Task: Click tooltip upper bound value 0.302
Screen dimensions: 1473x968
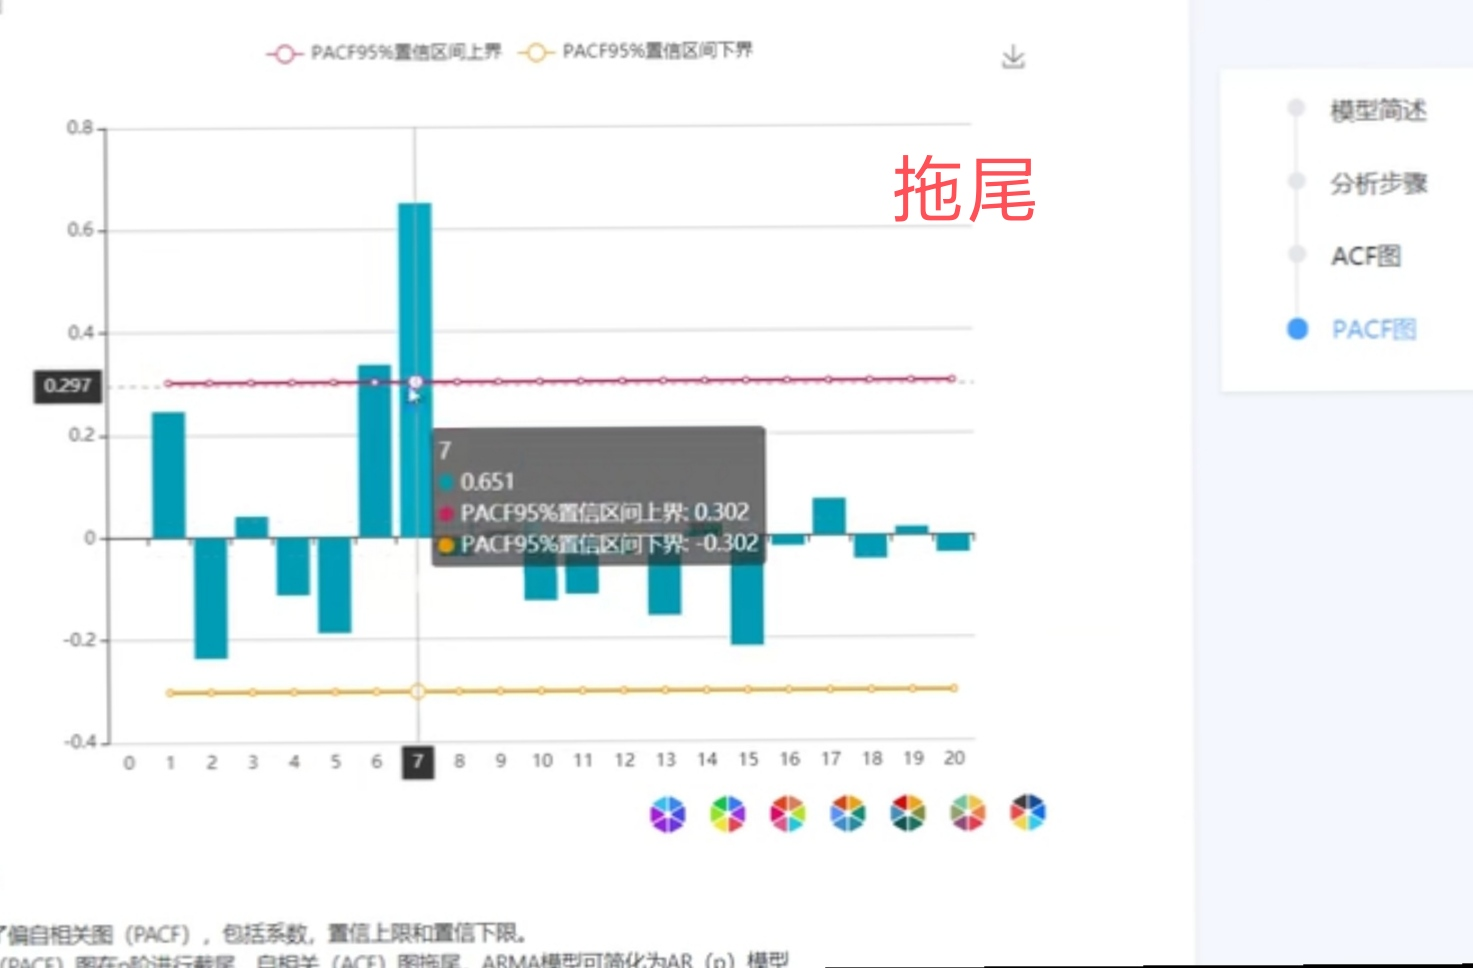Action: (x=721, y=513)
